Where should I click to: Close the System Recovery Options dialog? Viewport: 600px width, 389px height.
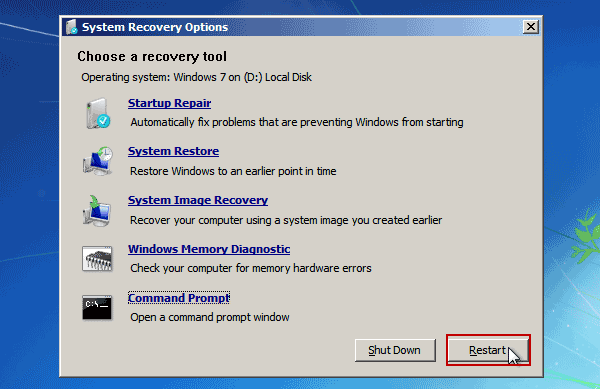click(531, 27)
